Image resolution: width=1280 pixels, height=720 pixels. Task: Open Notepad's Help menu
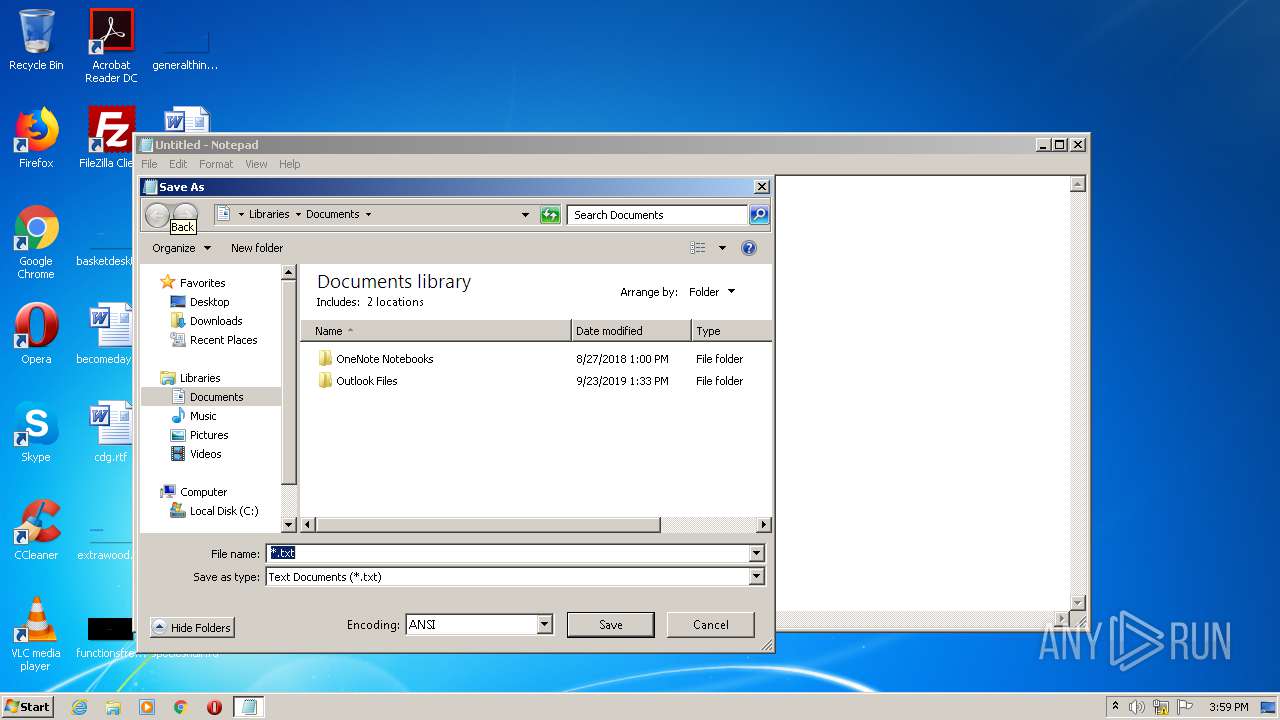point(289,164)
